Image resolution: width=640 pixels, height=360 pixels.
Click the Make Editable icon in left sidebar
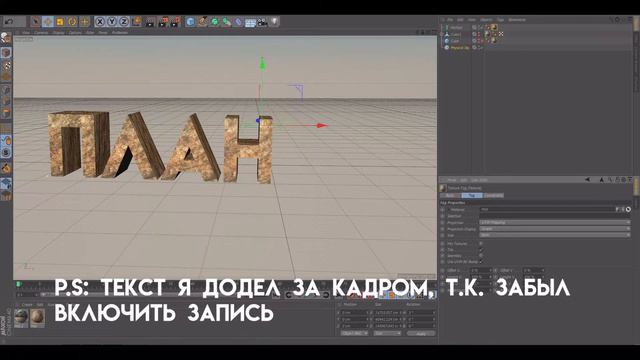6,38
